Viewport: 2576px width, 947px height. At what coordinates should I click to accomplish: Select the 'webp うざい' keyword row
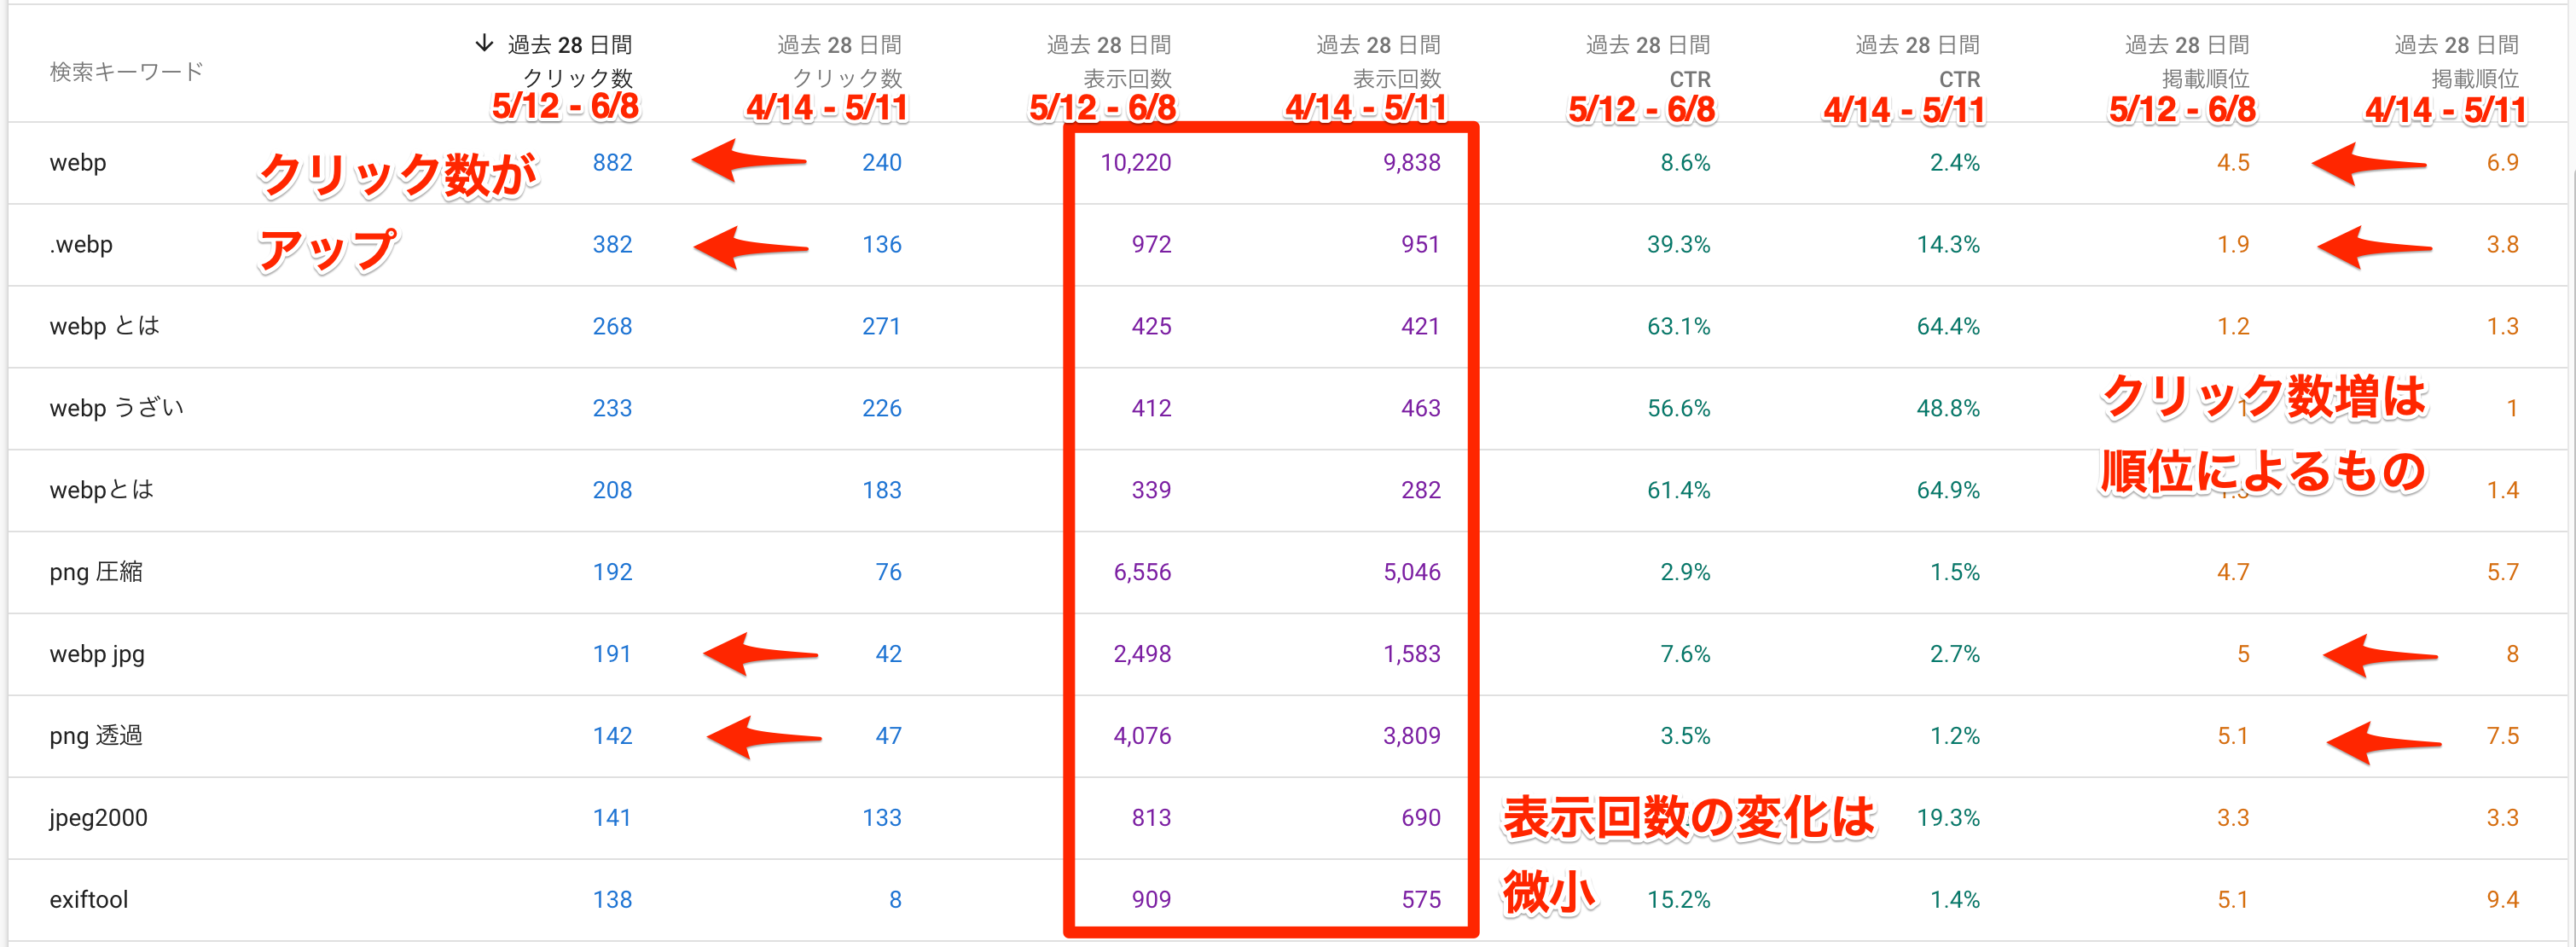coord(1288,409)
